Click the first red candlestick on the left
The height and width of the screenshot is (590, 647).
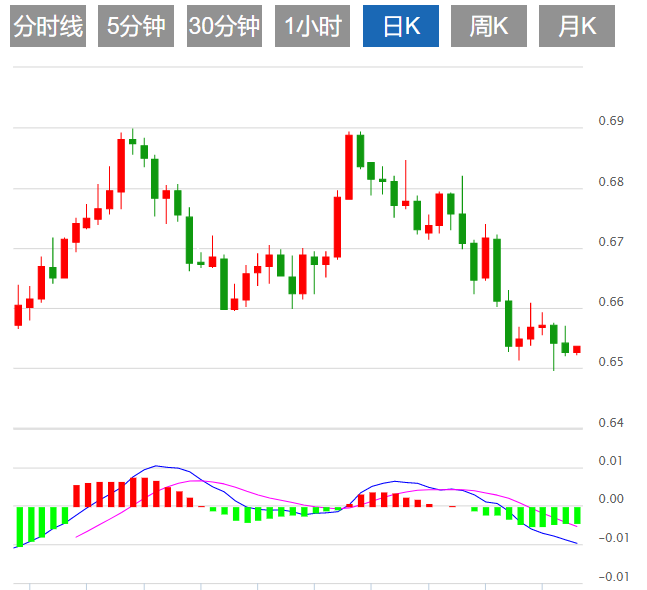tap(18, 315)
